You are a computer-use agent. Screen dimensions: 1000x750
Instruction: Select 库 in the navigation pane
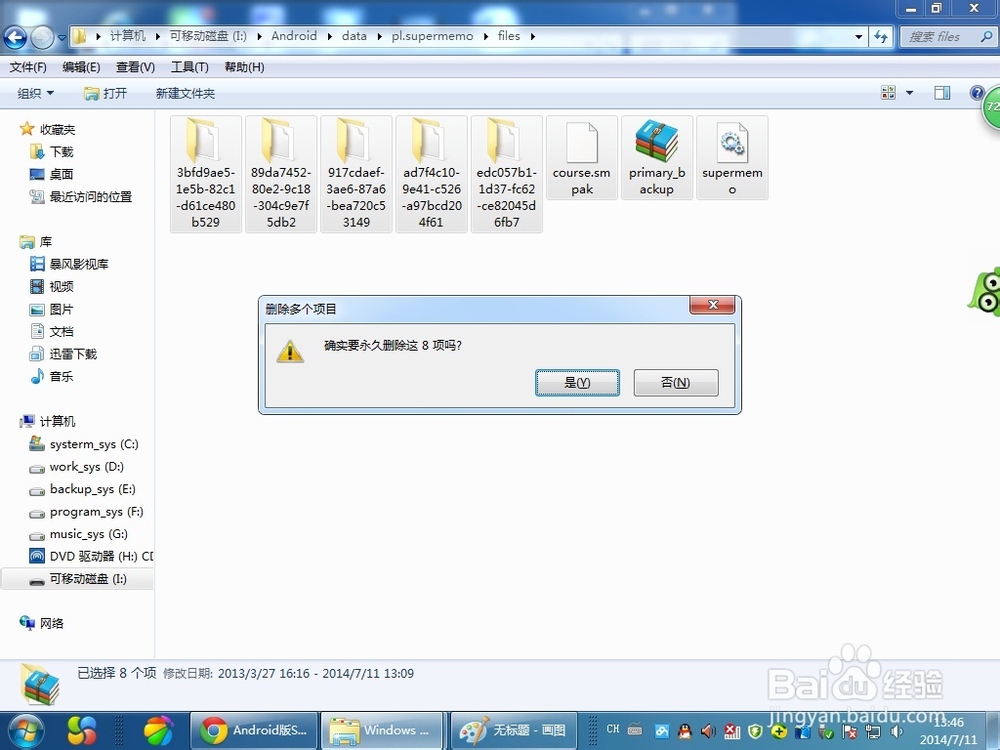coord(46,242)
